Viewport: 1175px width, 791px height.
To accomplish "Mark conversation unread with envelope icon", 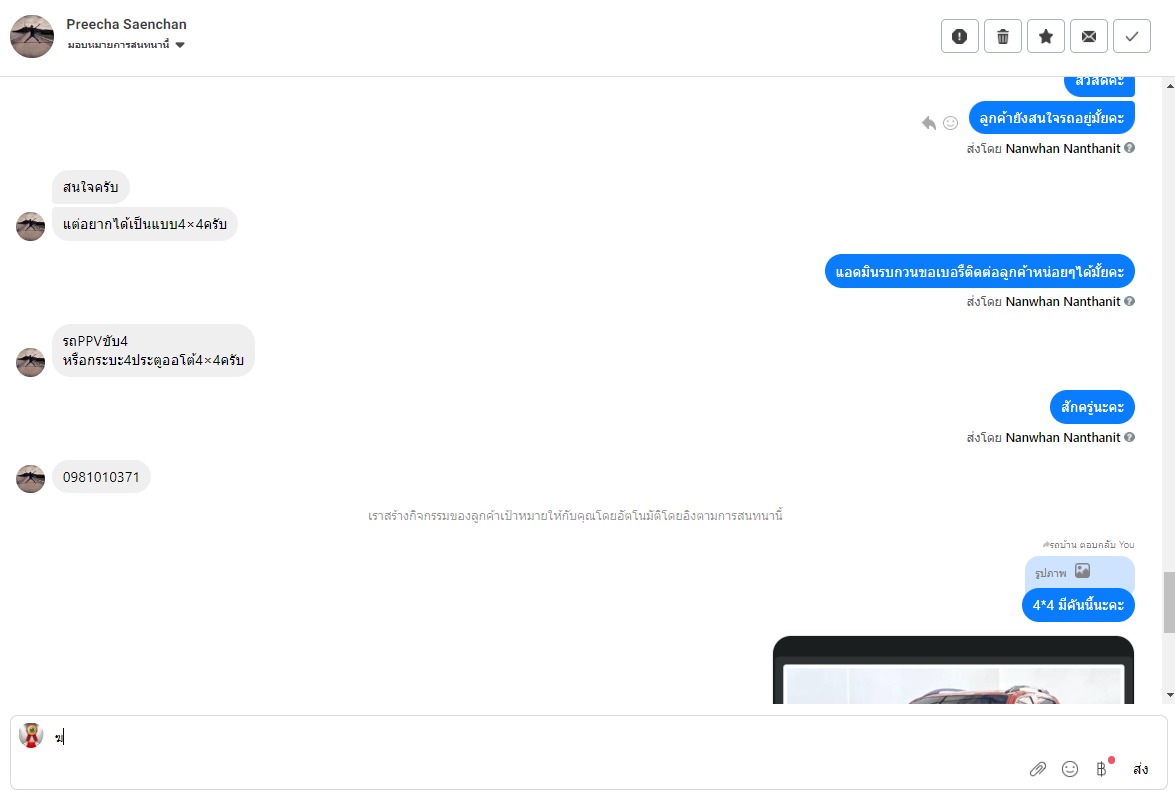I will coord(1089,36).
